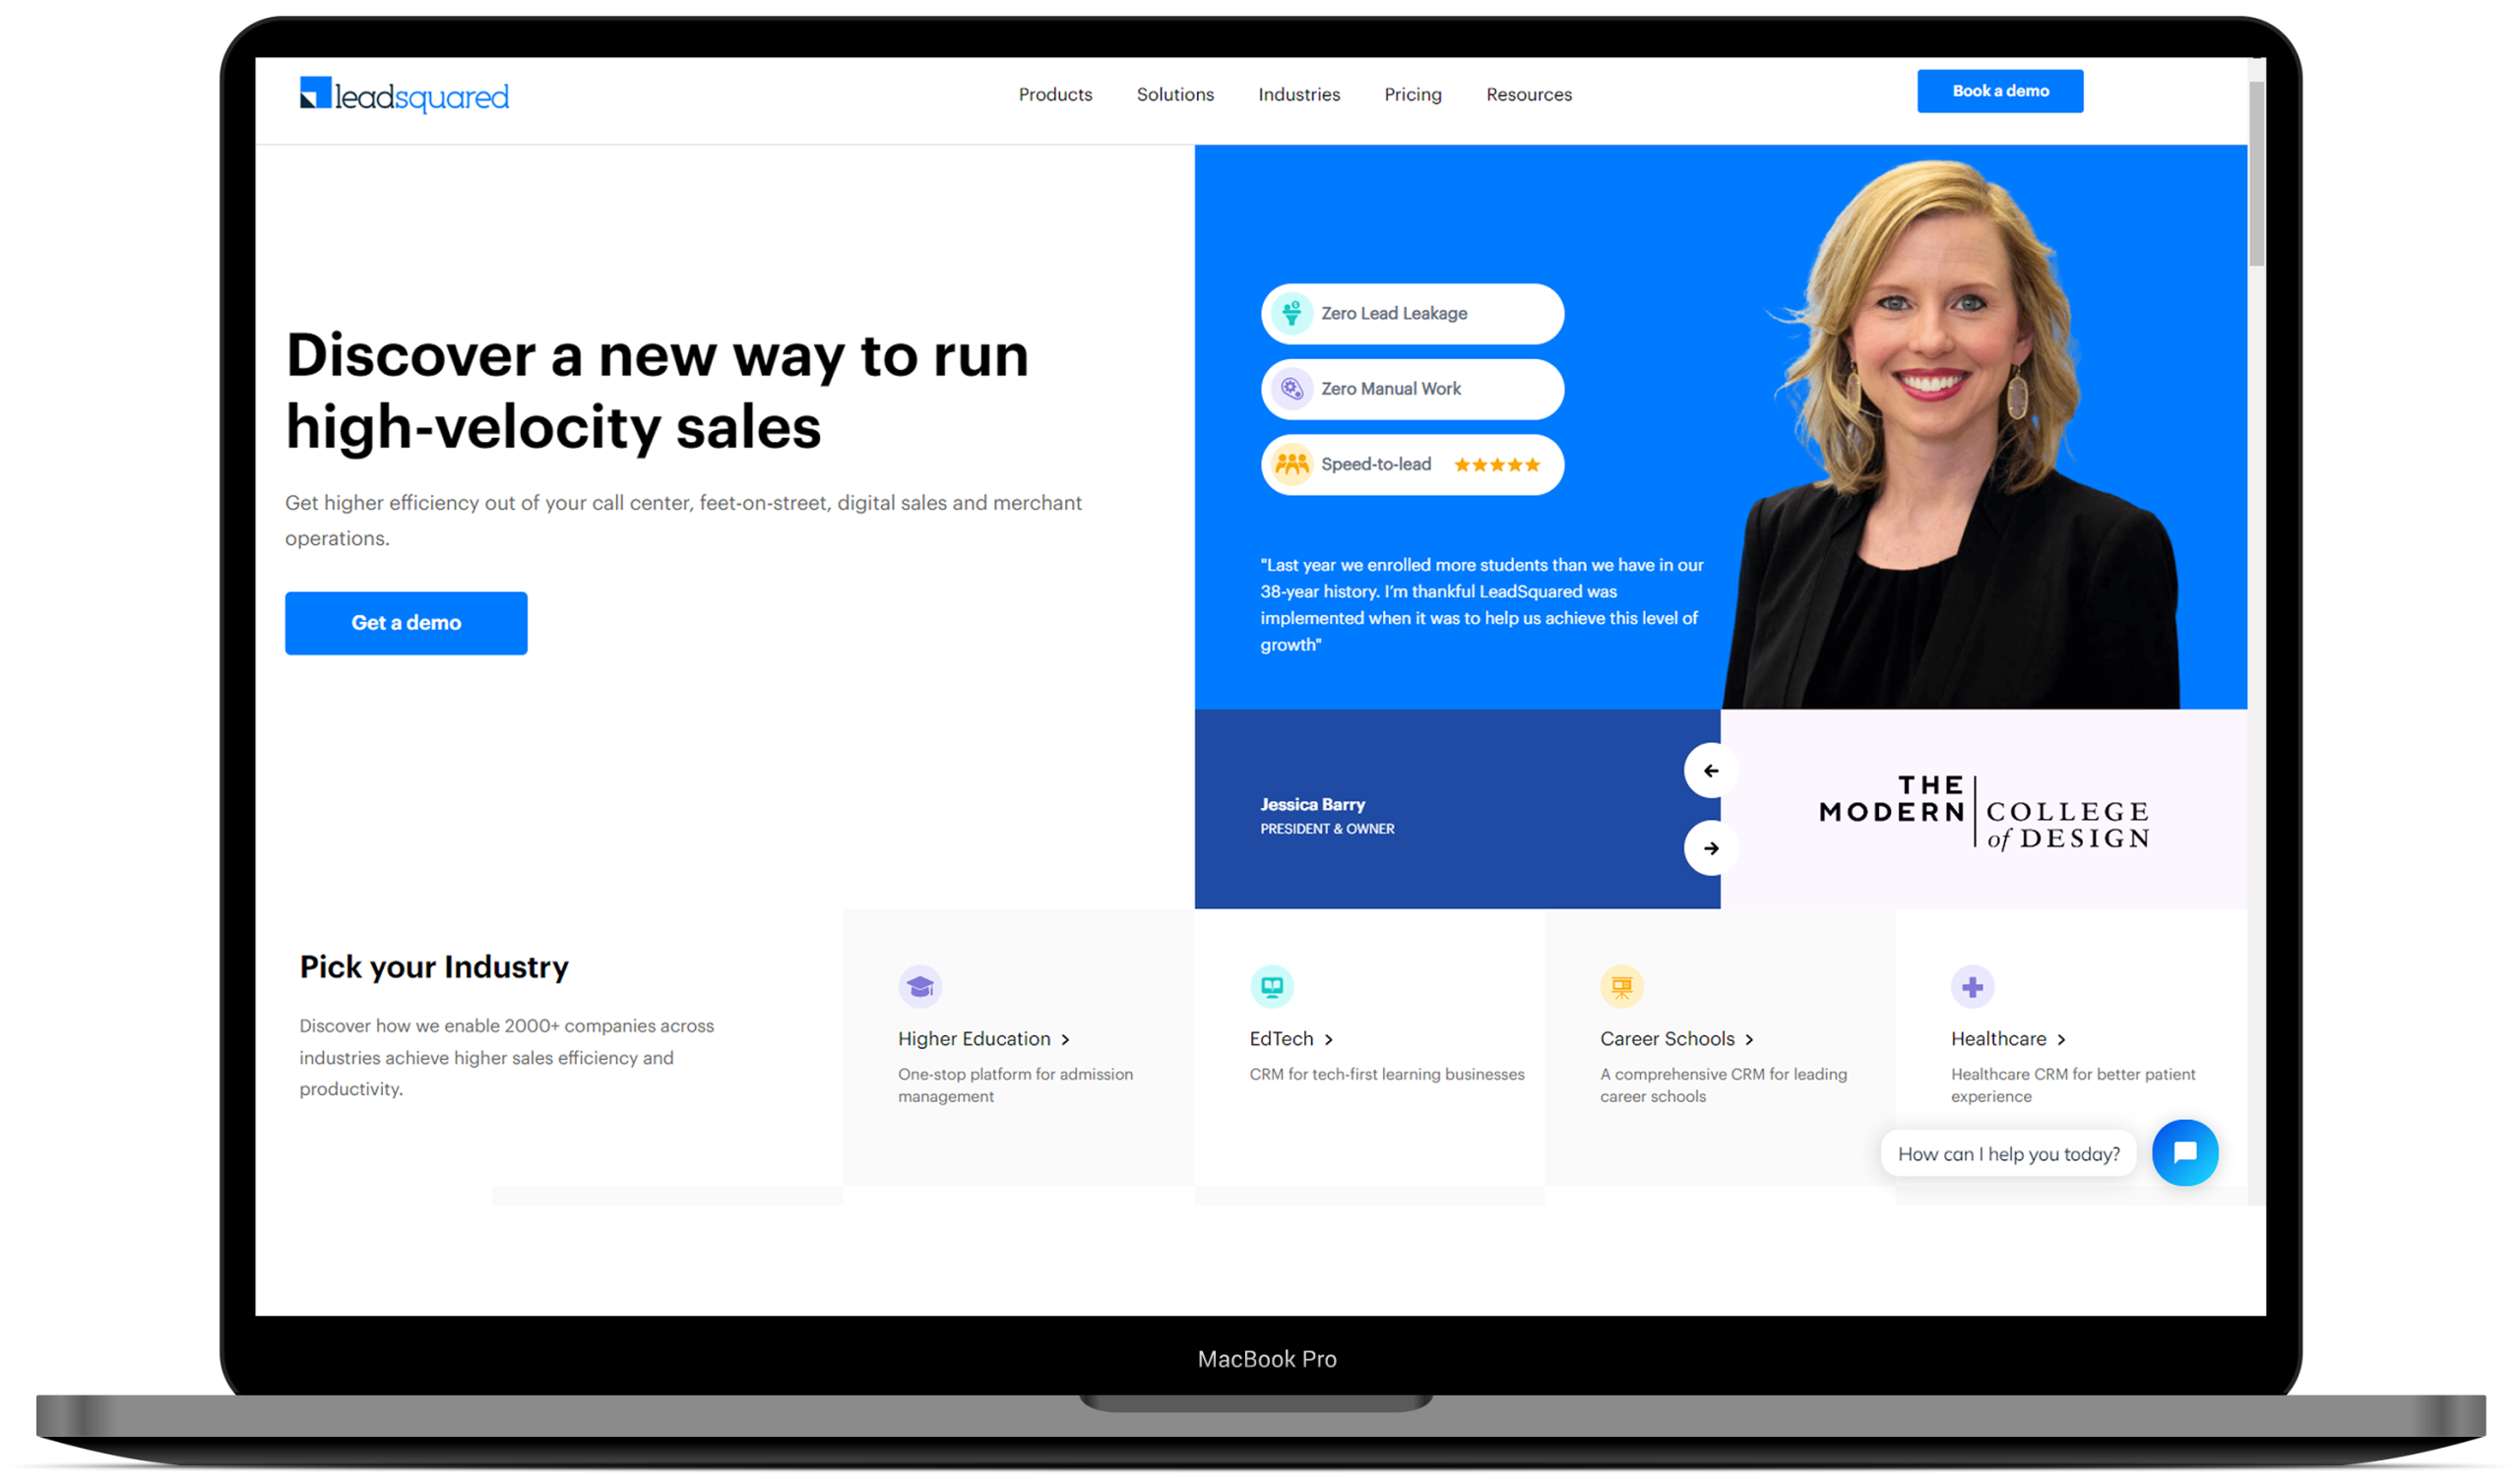
Task: Click the Get a demo button
Action: click(407, 622)
